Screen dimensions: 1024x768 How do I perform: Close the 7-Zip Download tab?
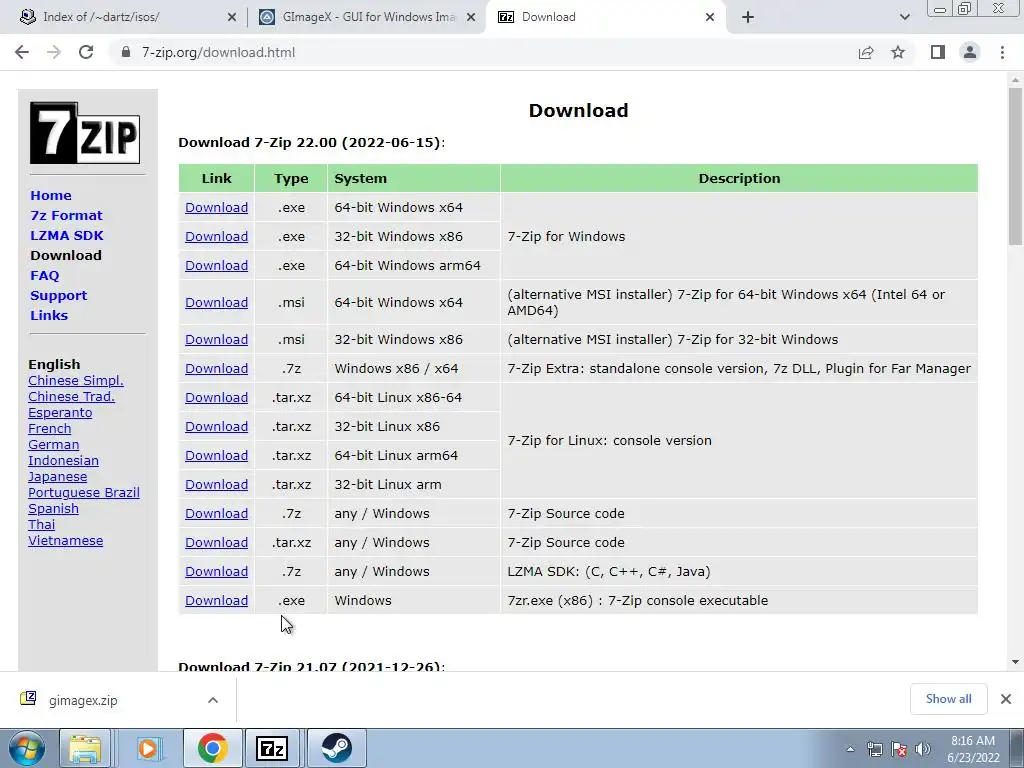pyautogui.click(x=710, y=17)
